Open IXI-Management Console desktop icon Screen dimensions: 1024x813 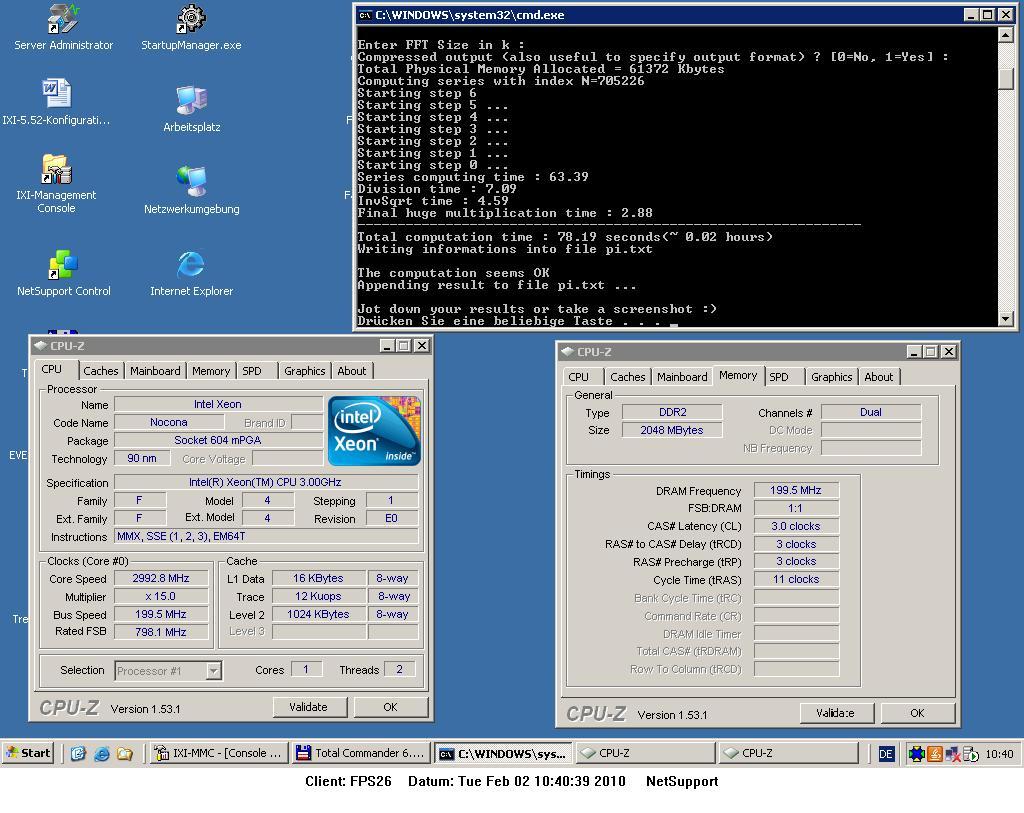click(56, 183)
